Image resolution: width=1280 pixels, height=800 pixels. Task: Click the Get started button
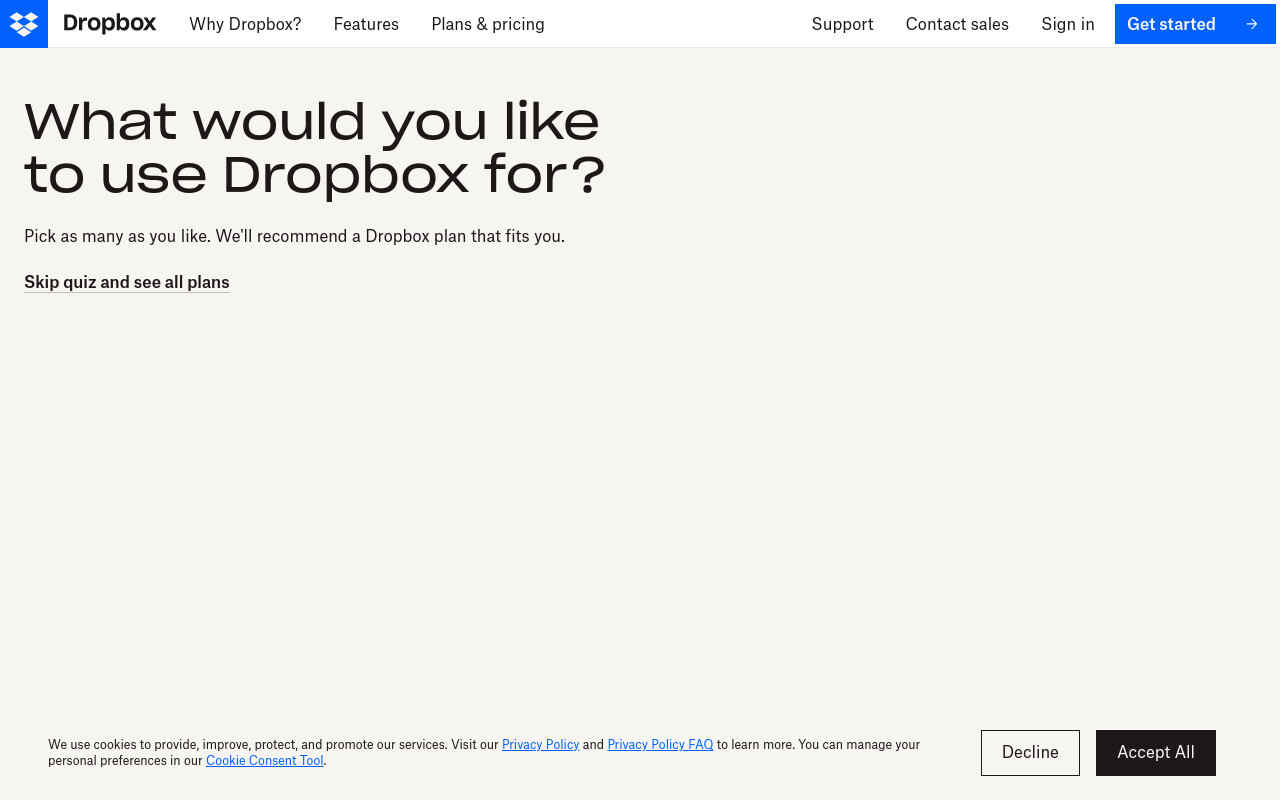click(1195, 24)
